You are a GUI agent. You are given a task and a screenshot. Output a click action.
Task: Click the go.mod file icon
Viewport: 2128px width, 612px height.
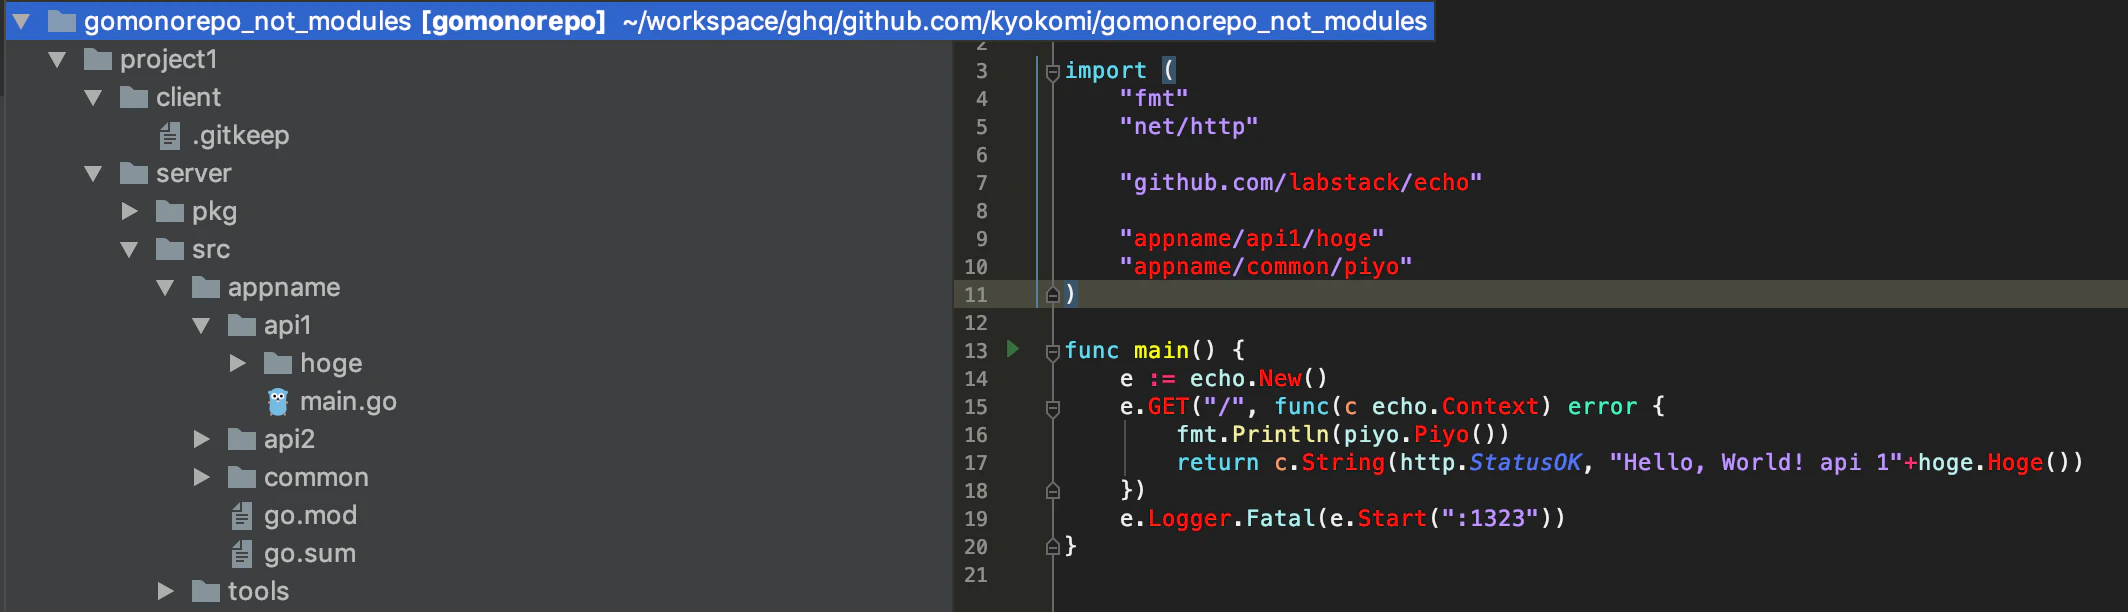pyautogui.click(x=242, y=515)
